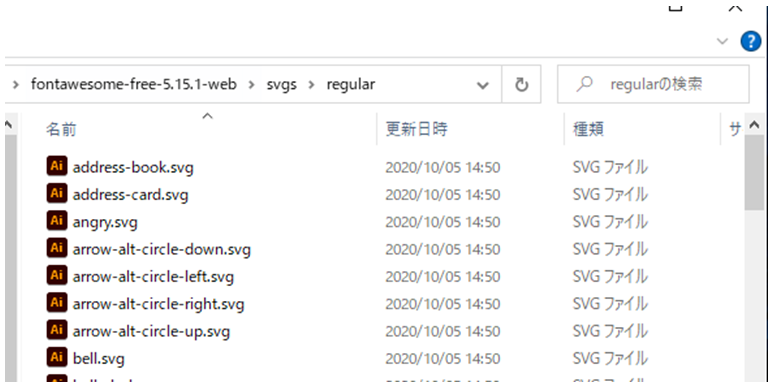Expand the chevron before fontawesome-free-5.15.1-web
Viewport: 775px width, 382px height.
16,85
